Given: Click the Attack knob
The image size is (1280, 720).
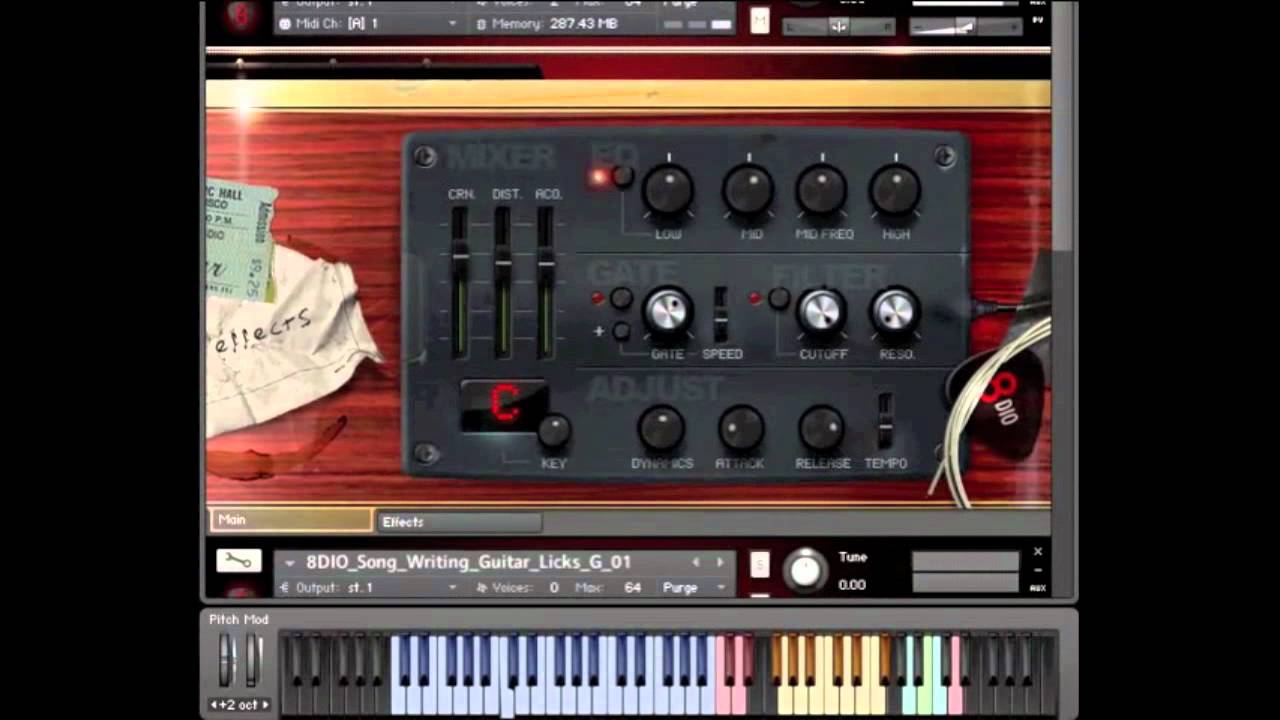Looking at the screenshot, I should tap(741, 428).
